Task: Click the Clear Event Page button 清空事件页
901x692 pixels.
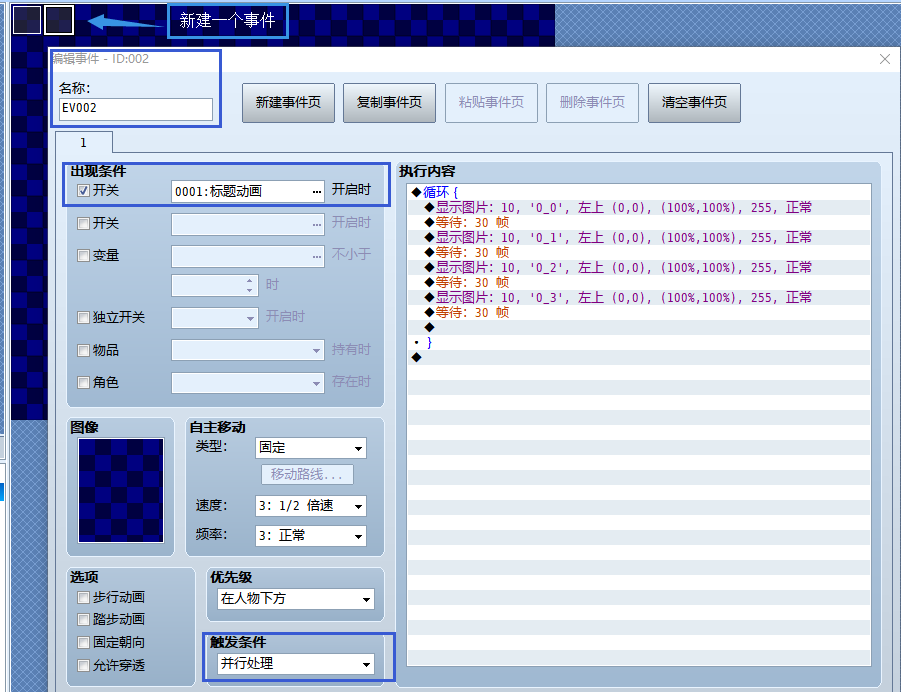Action: click(694, 103)
